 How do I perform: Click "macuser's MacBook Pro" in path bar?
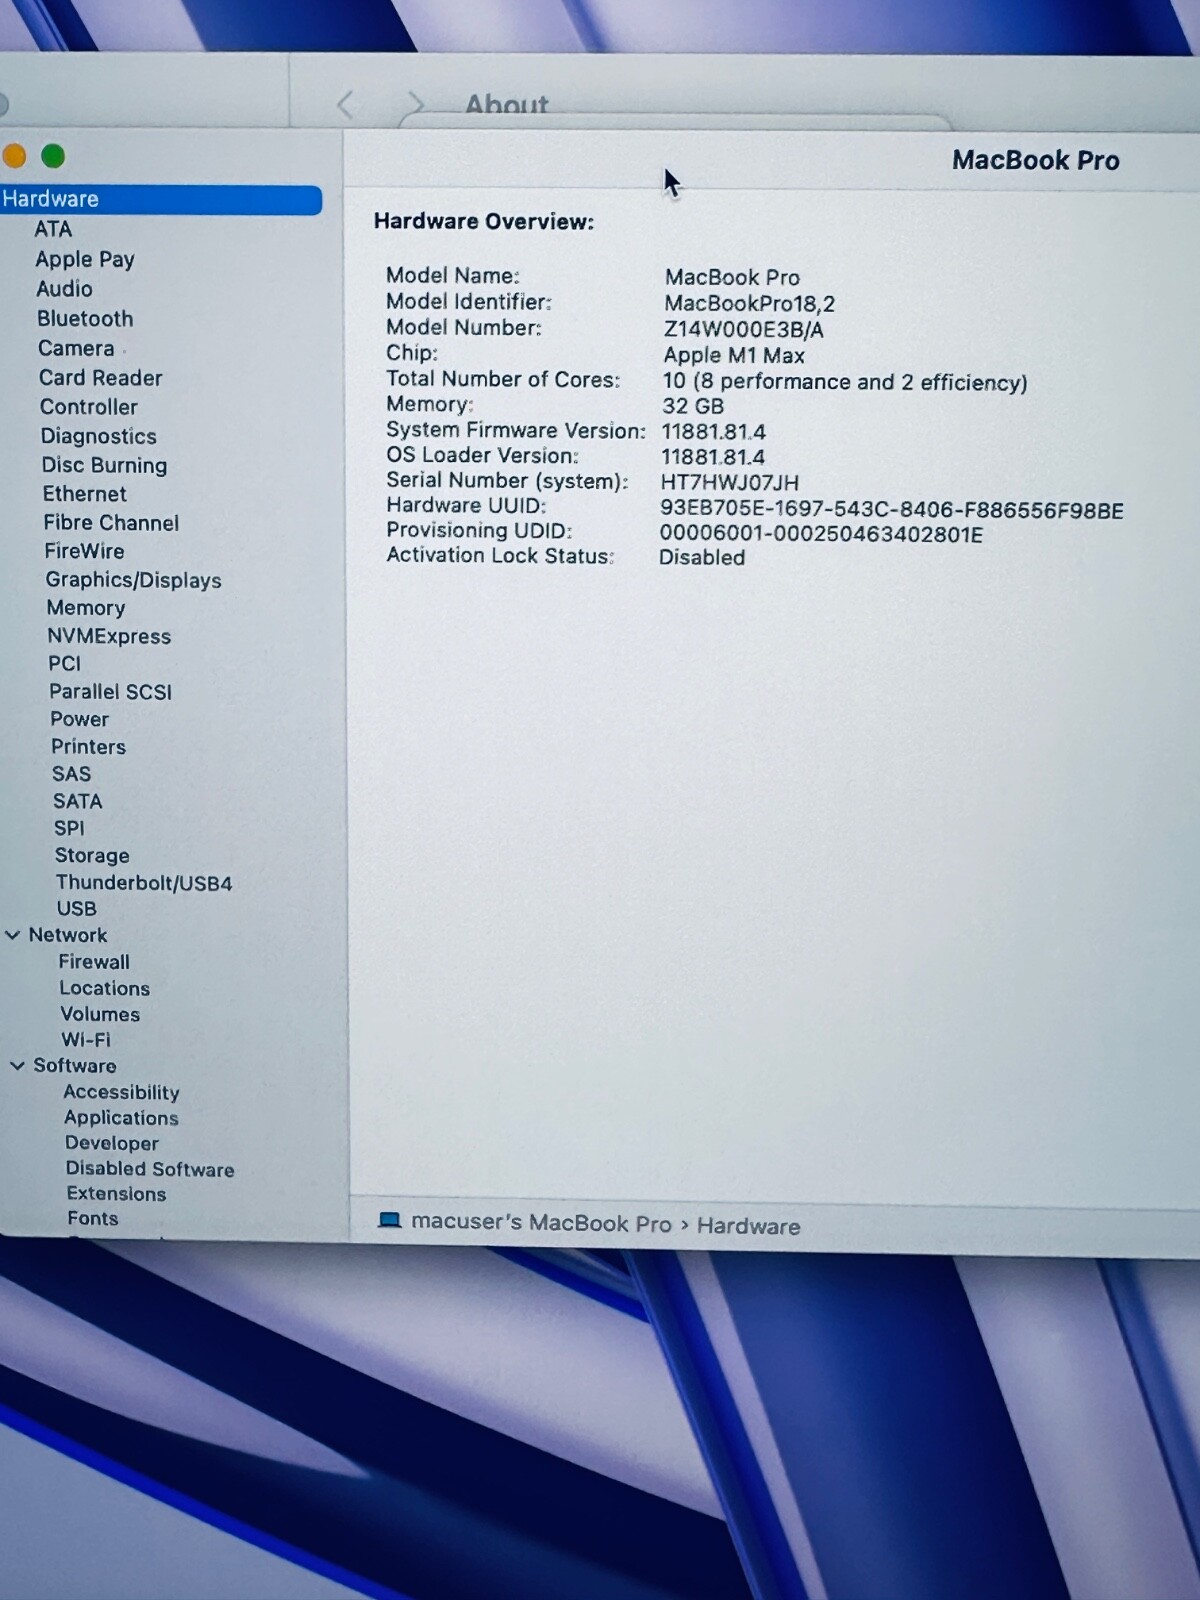(541, 1223)
